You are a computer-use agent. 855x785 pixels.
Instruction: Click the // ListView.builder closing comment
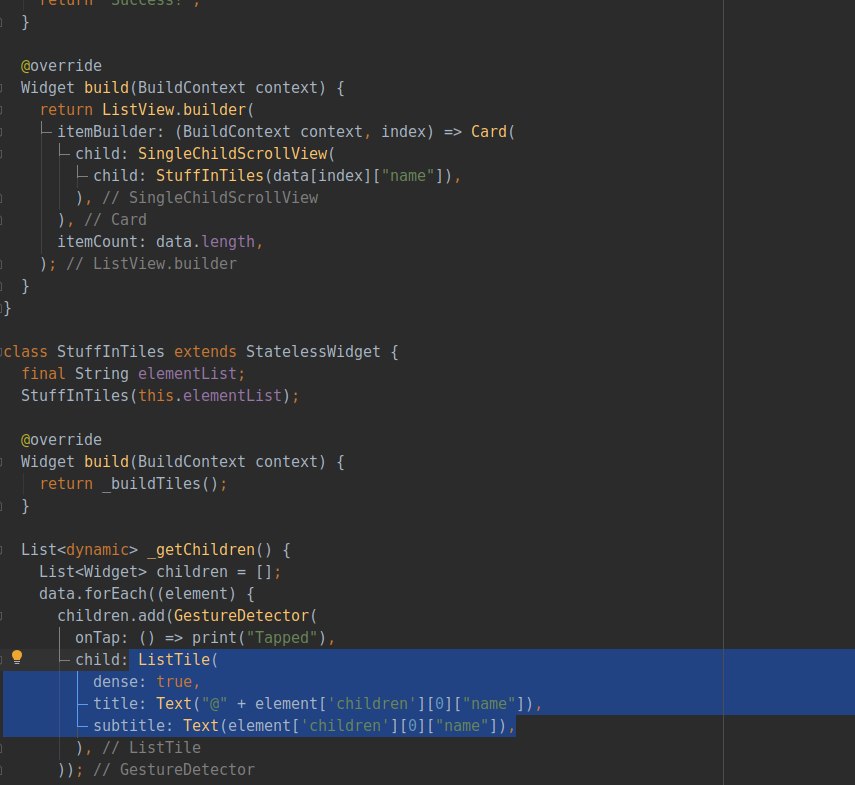[152, 264]
